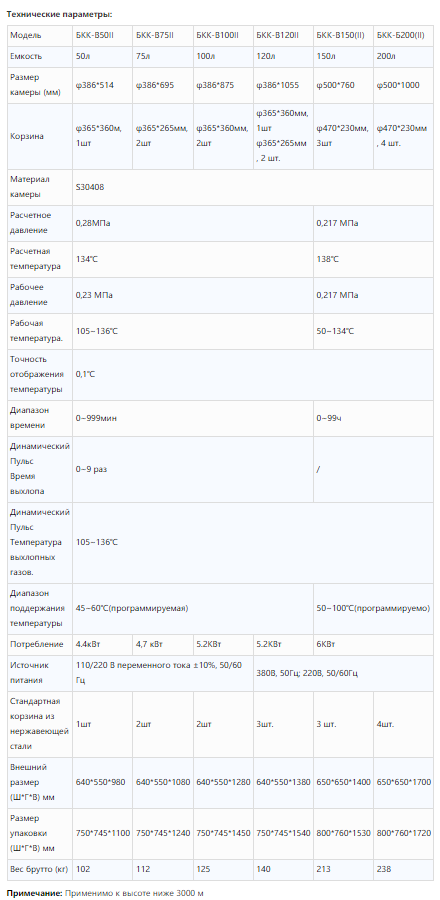Select the БКК-В120II model header cell
Viewport: 440px width, 900px height.
pos(283,36)
